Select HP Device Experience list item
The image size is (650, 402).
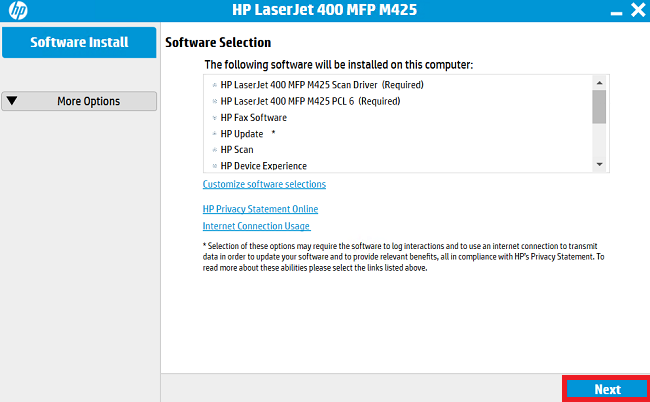264,166
